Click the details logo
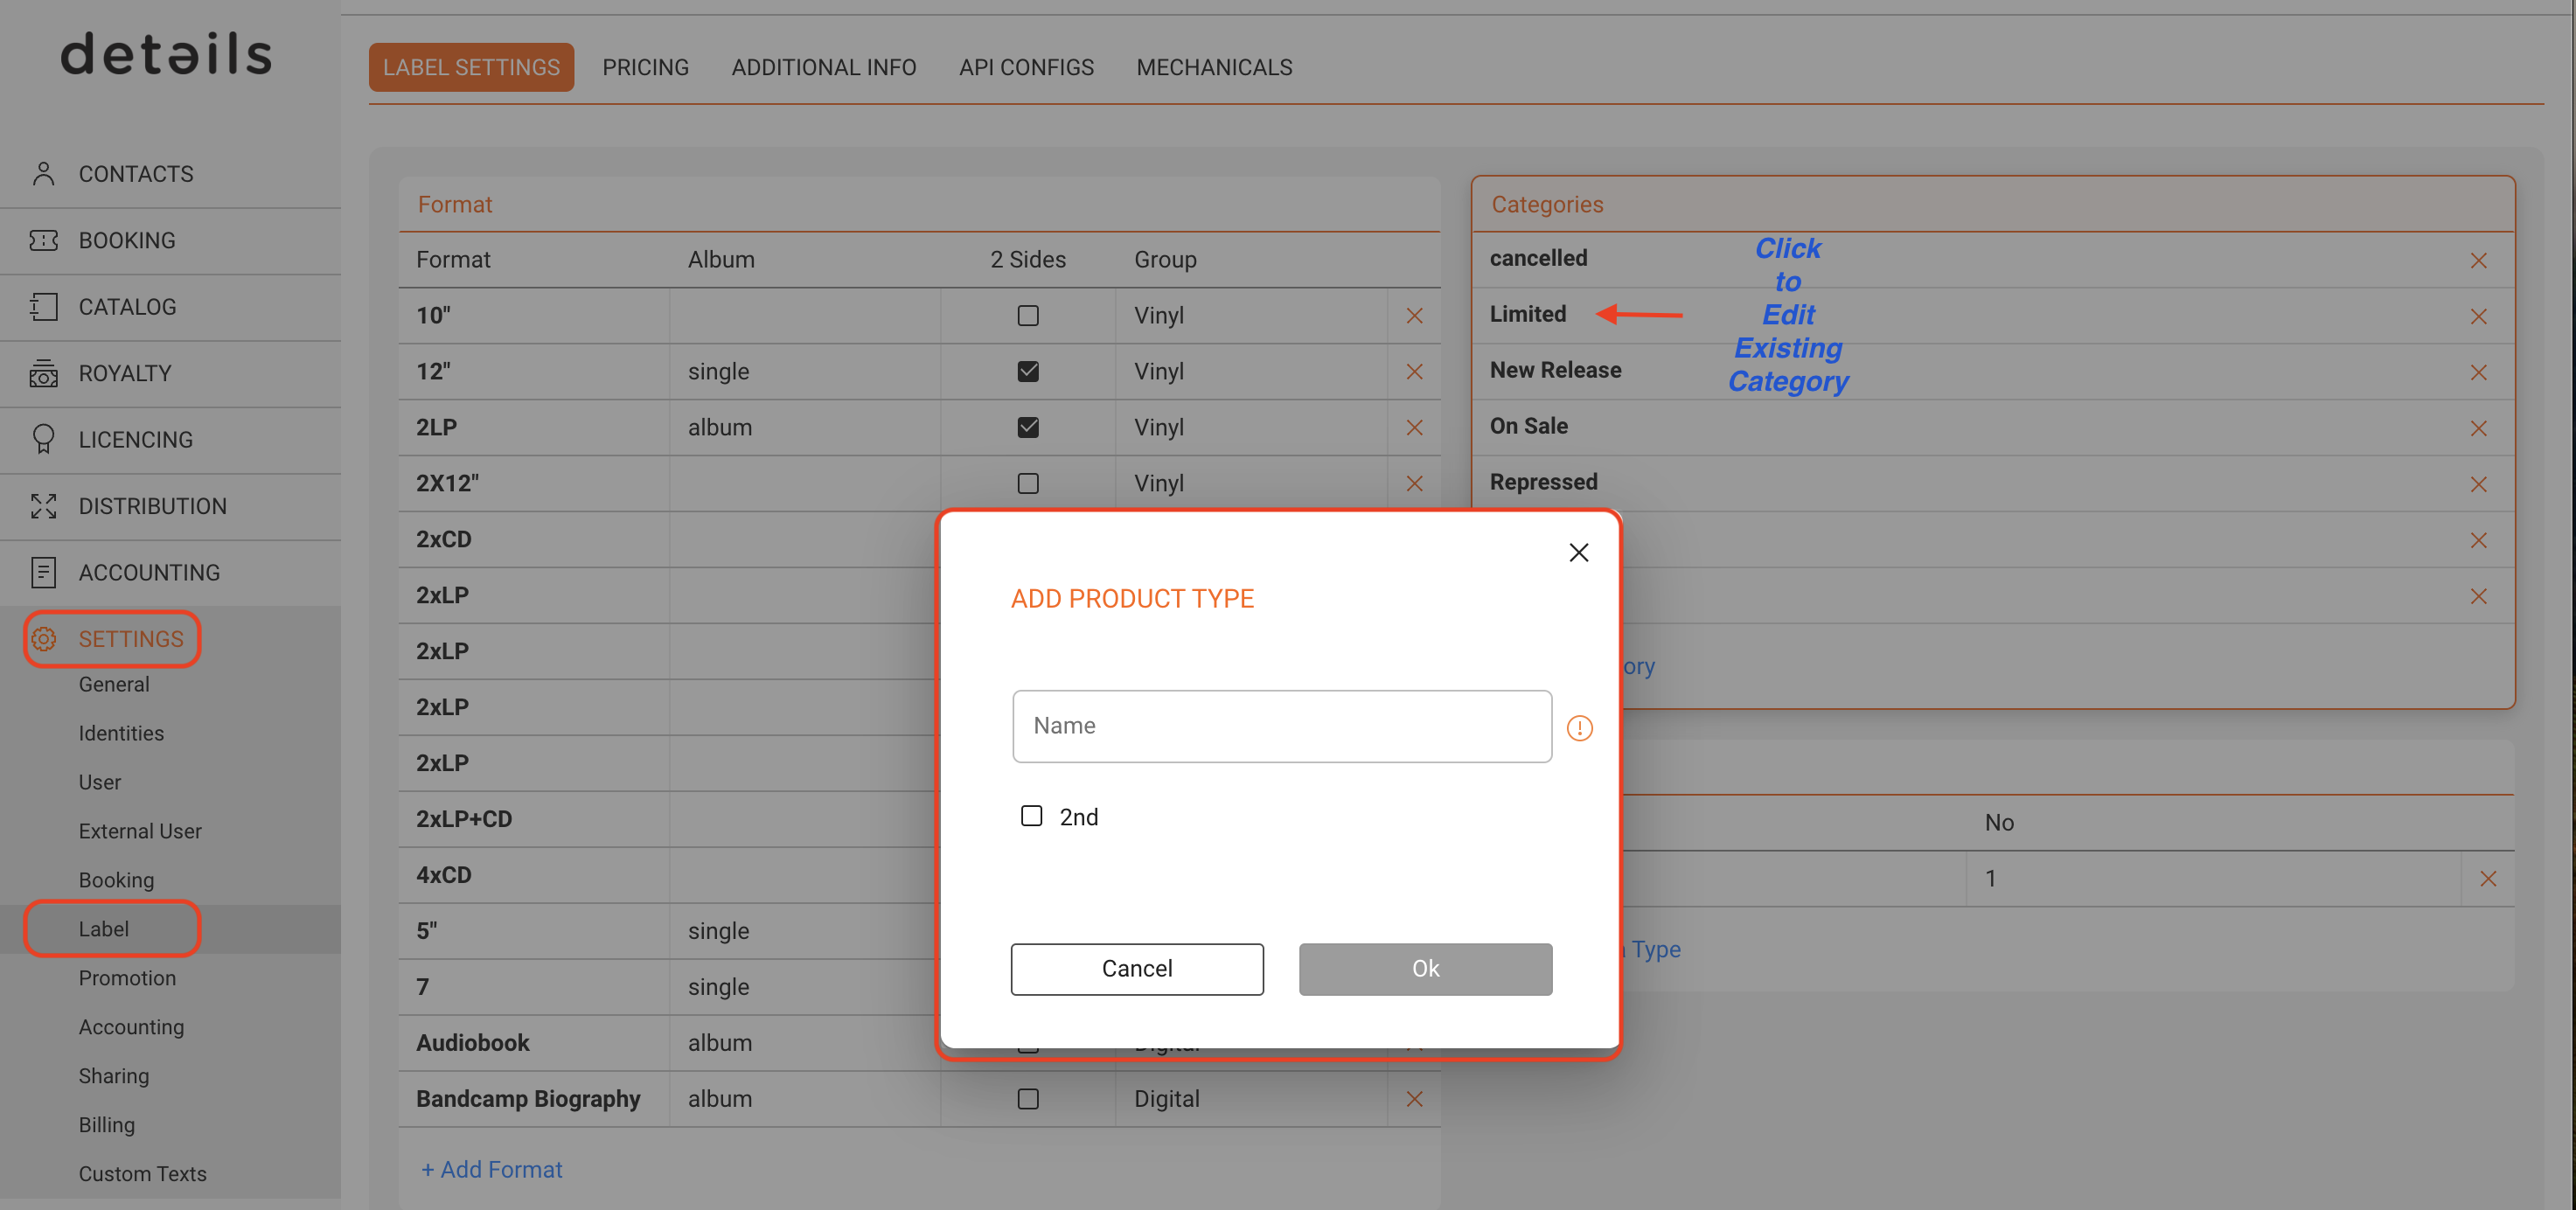The height and width of the screenshot is (1210, 2576). 166,54
